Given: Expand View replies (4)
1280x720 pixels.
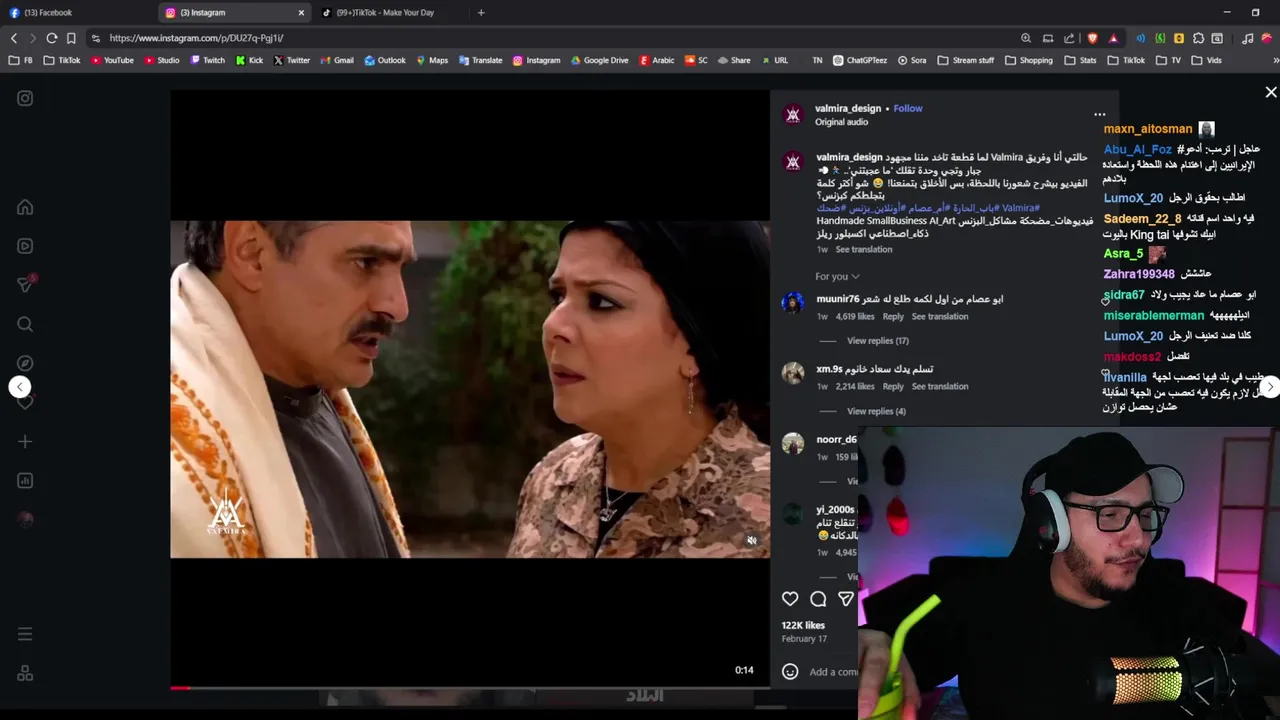Looking at the screenshot, I should (876, 411).
